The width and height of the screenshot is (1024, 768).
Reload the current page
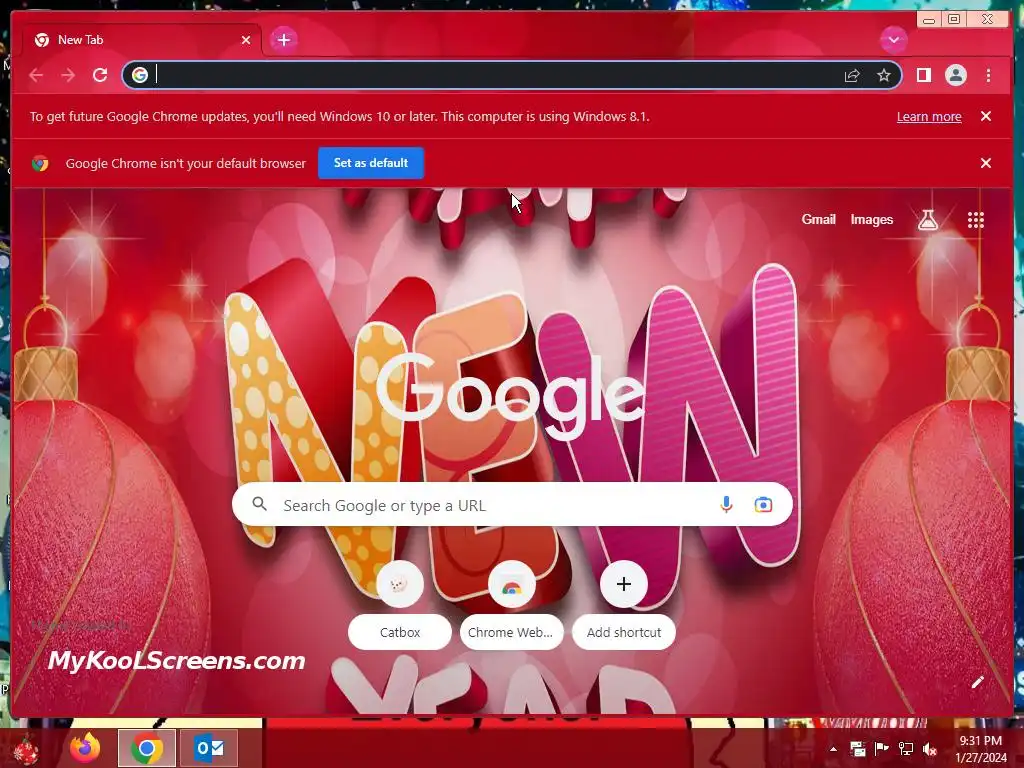click(x=100, y=75)
